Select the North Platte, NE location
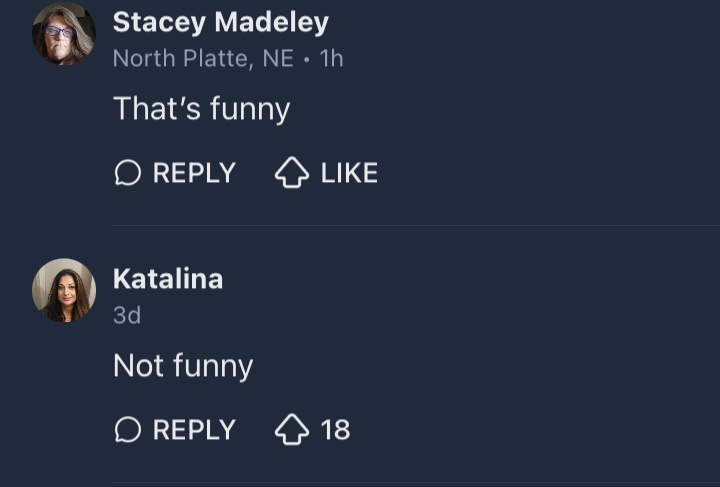 tap(203, 58)
